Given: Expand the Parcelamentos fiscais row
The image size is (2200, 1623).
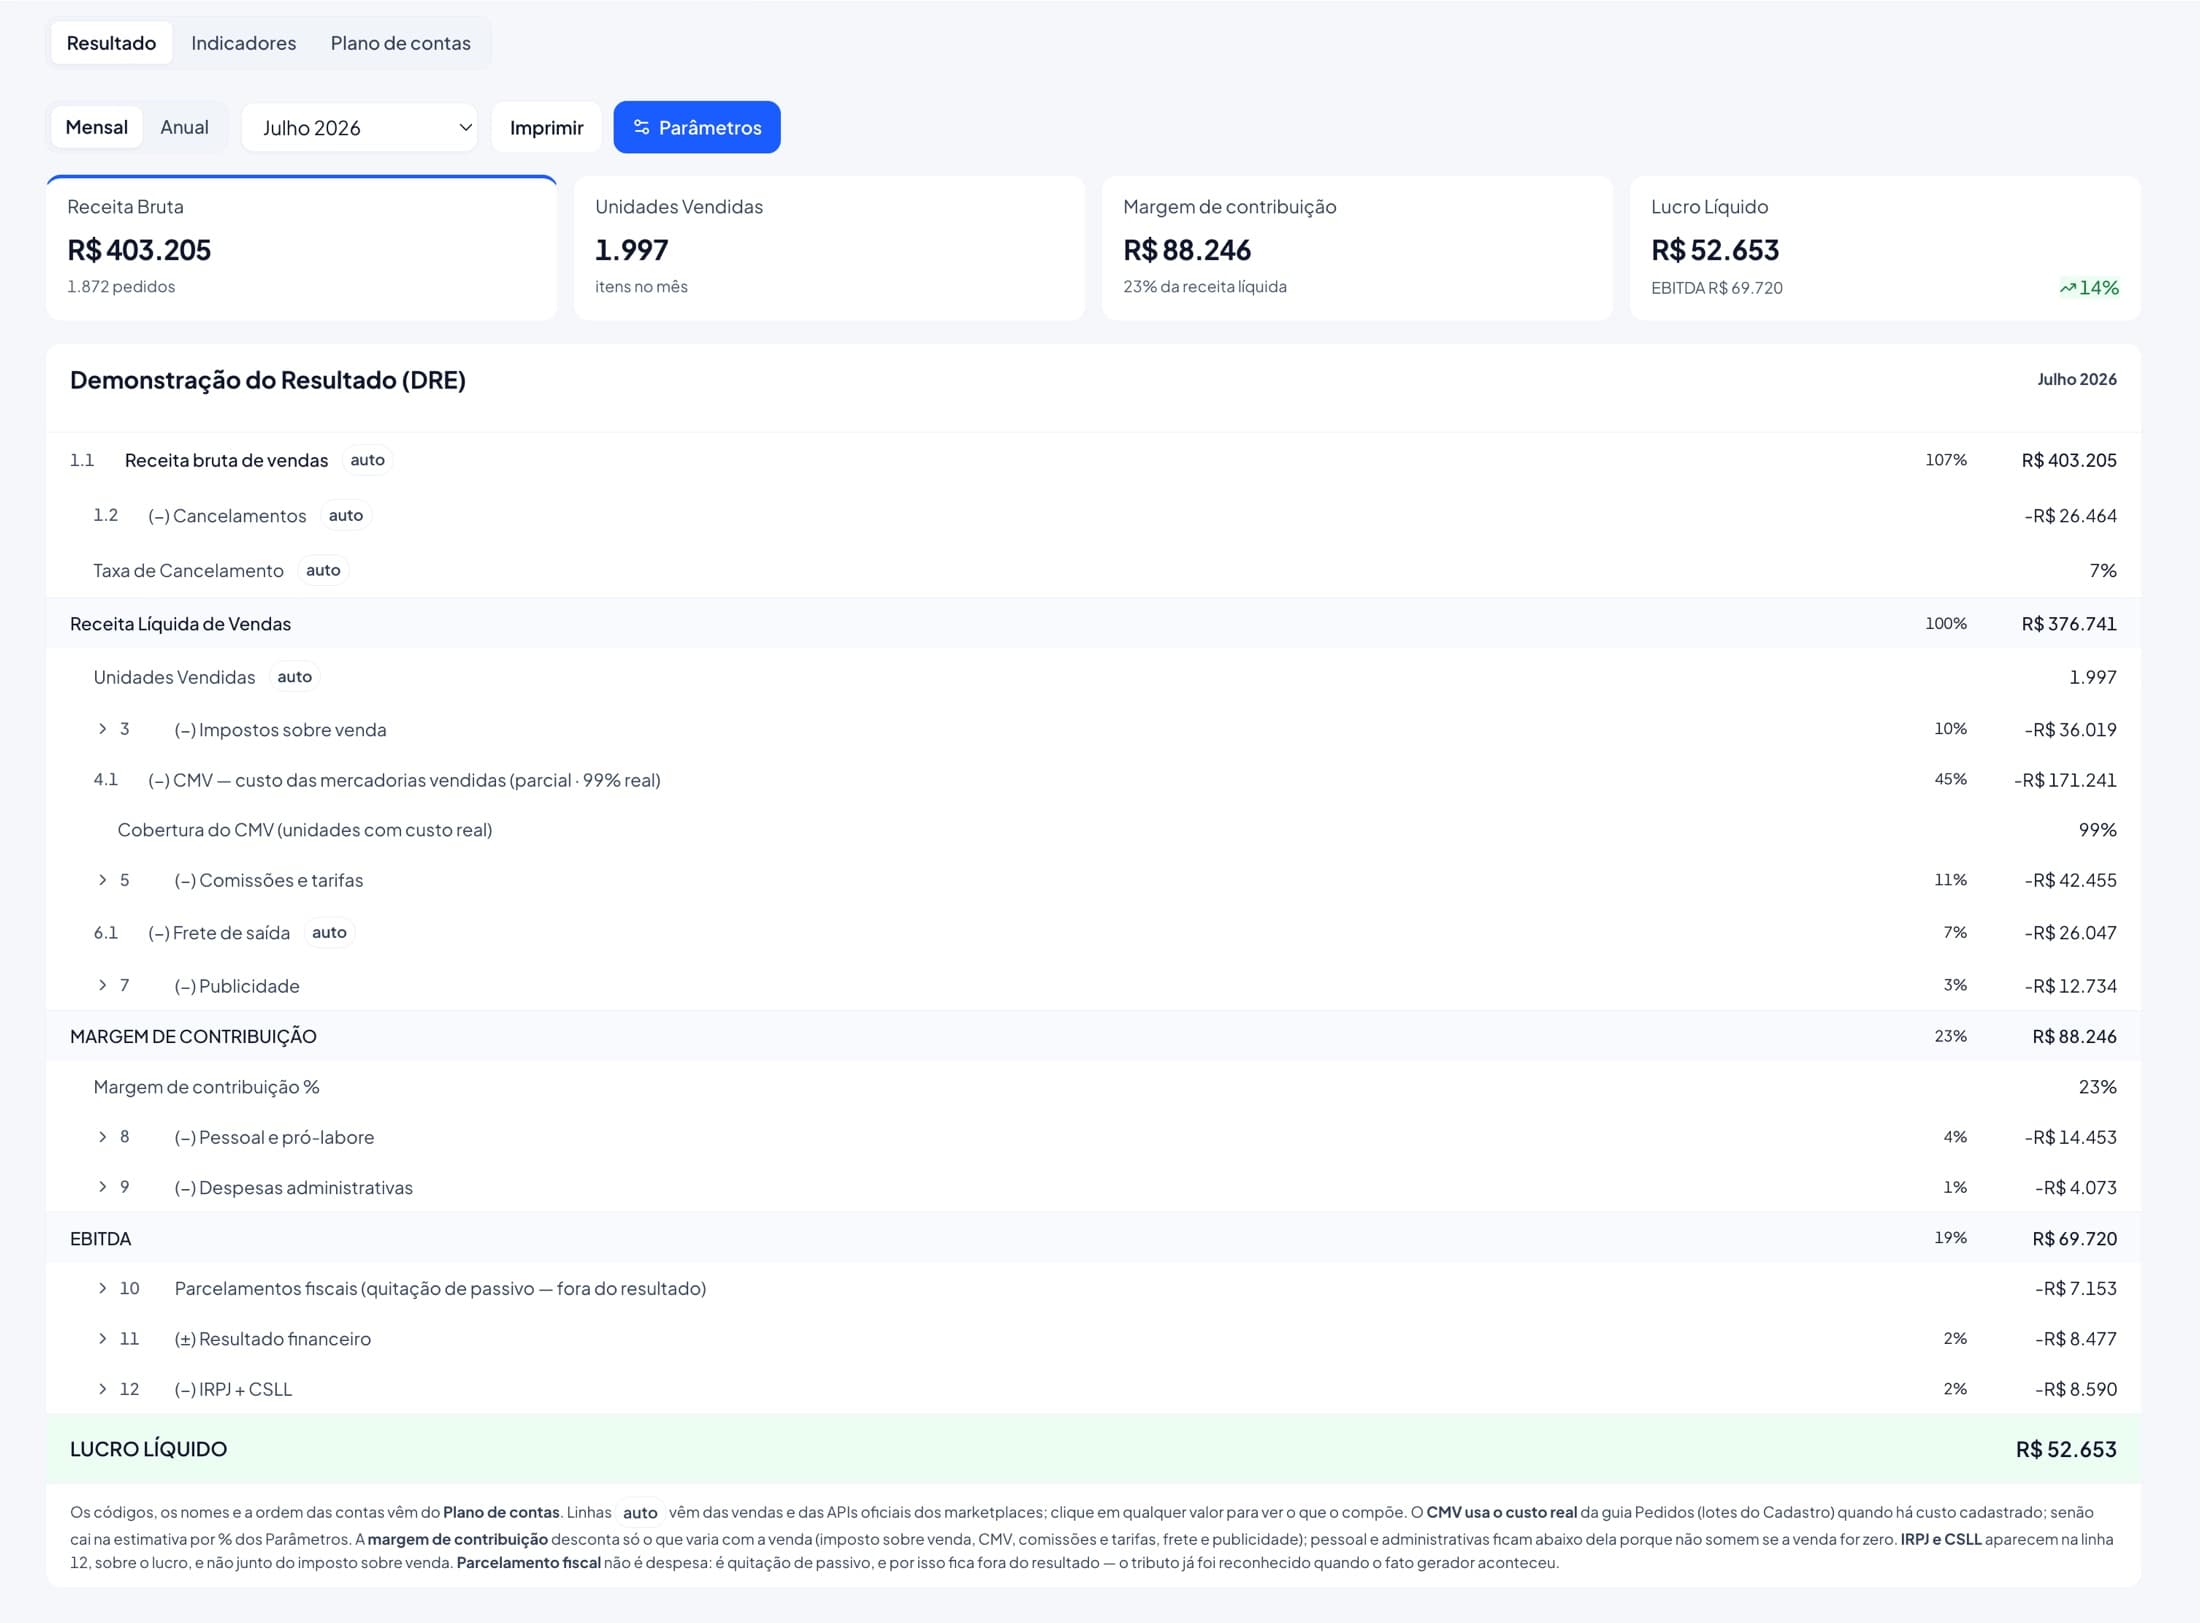Looking at the screenshot, I should (x=102, y=1288).
